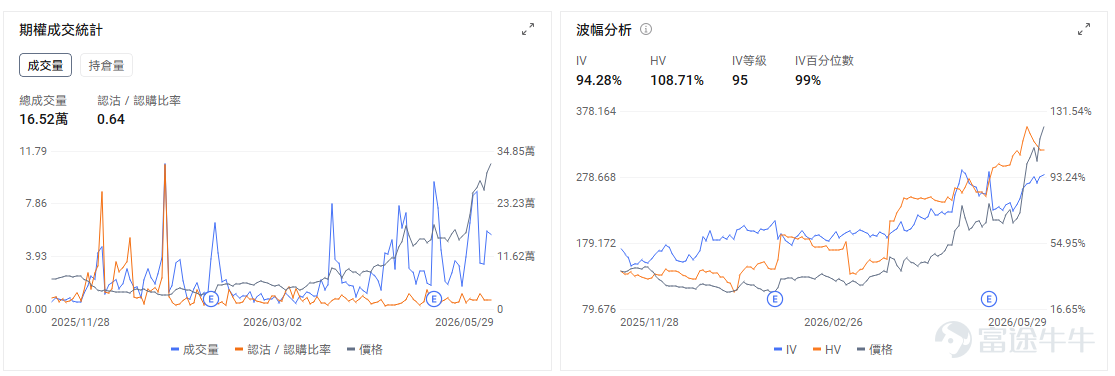Viewport: 1115px width, 376px height.
Task: Click the IV等級 value 95
Action: click(740, 80)
